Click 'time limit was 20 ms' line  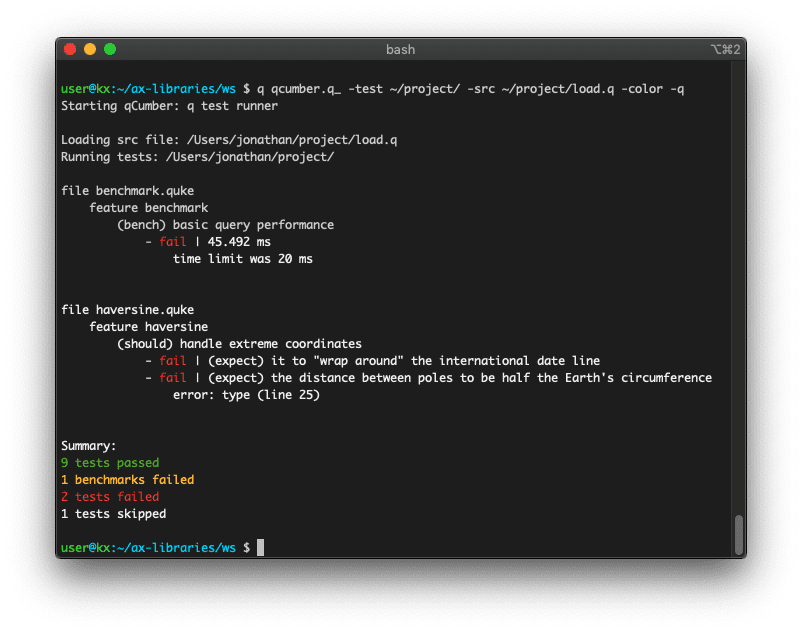point(242,259)
